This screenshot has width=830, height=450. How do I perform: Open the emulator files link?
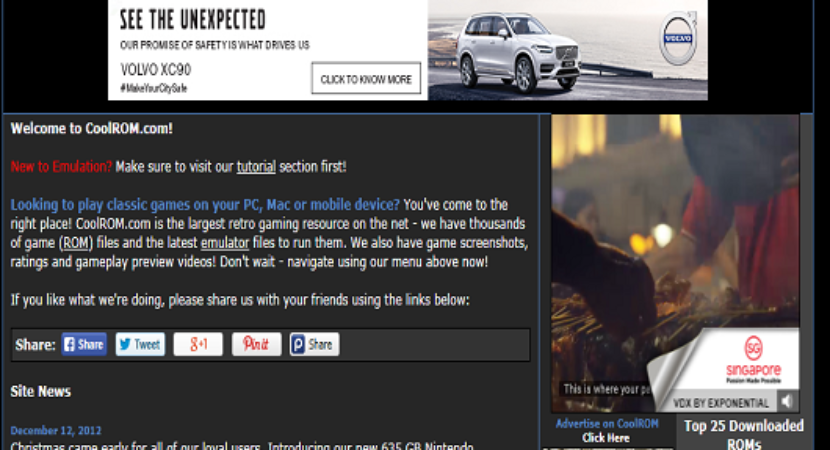tap(225, 243)
